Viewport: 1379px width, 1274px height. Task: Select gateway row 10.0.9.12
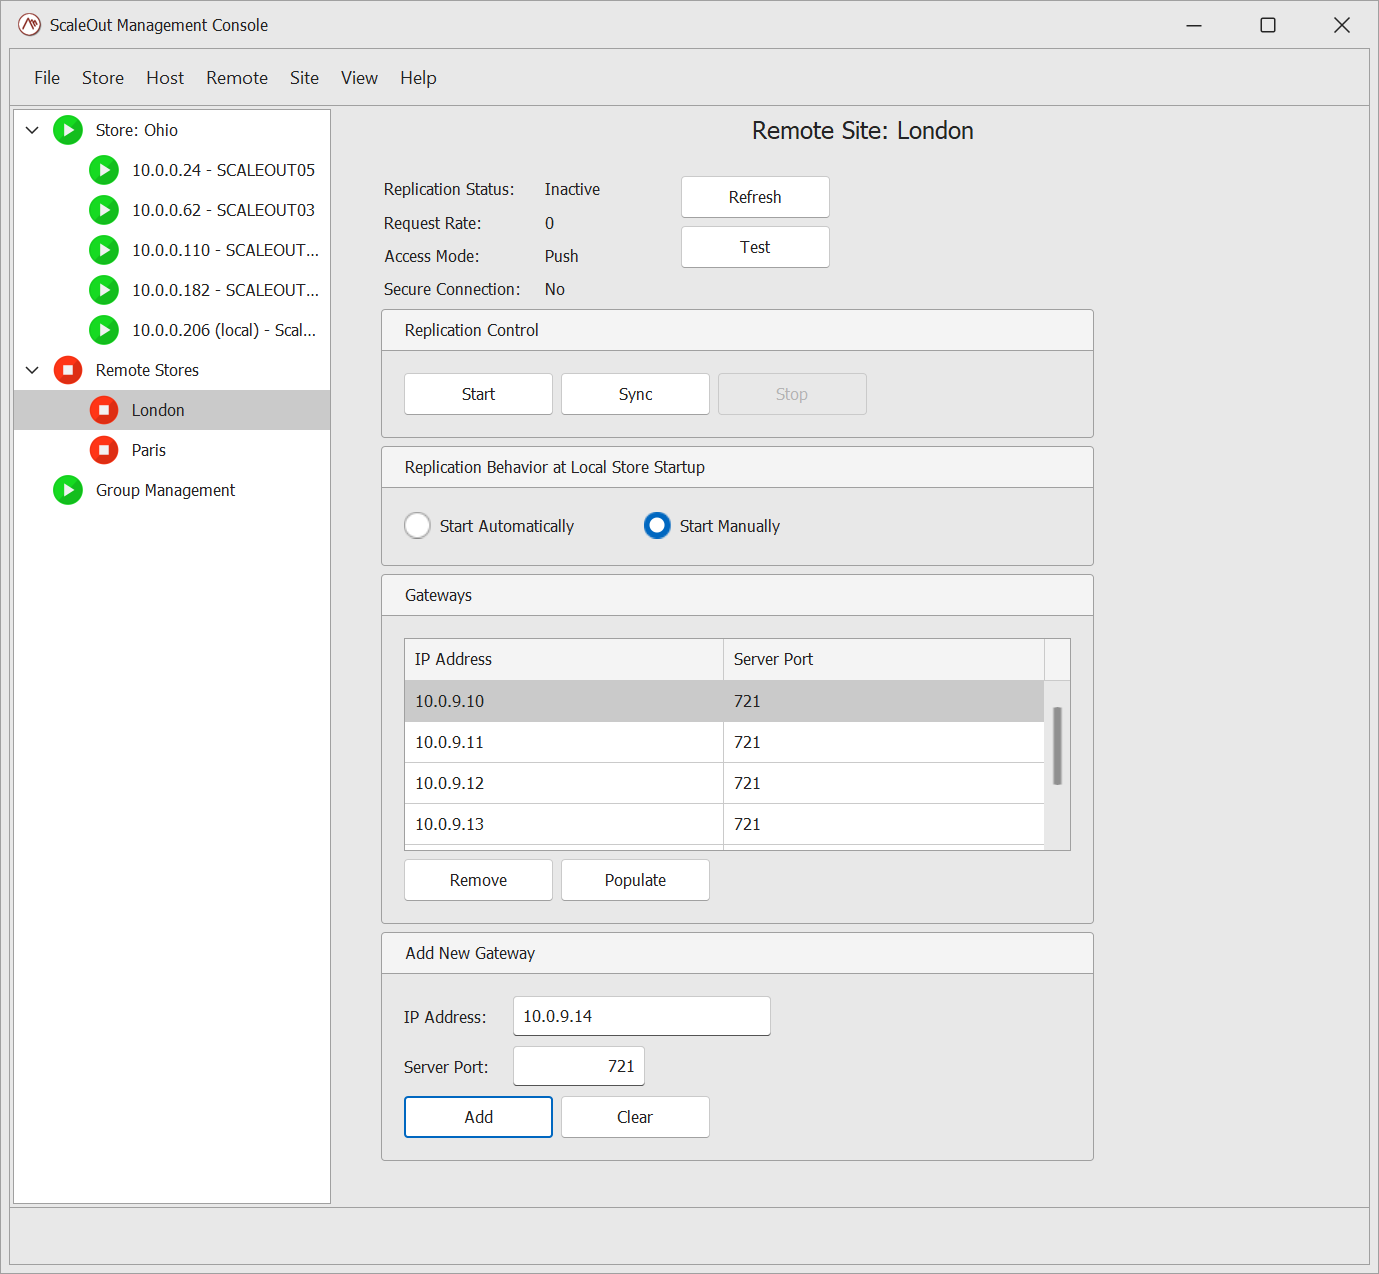(x=724, y=783)
